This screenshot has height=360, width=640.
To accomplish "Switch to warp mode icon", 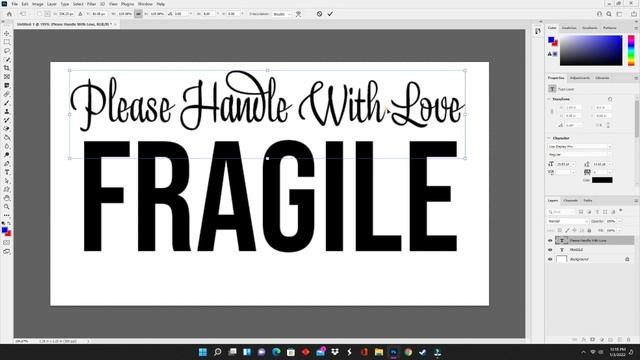I will click(298, 14).
